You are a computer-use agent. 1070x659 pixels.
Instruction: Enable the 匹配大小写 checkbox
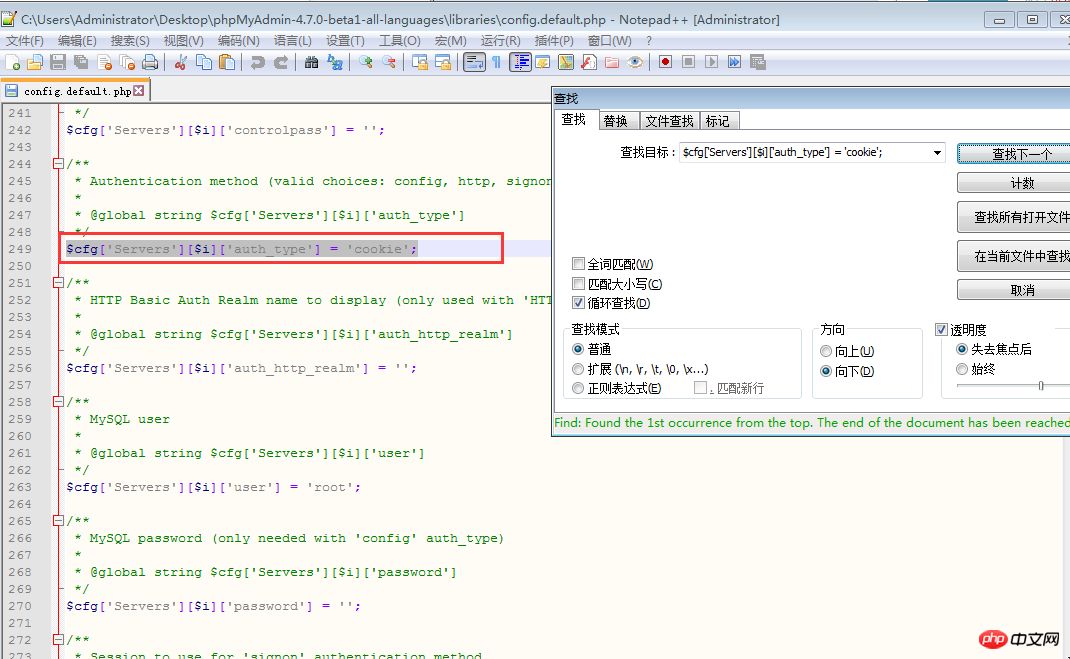coord(579,283)
